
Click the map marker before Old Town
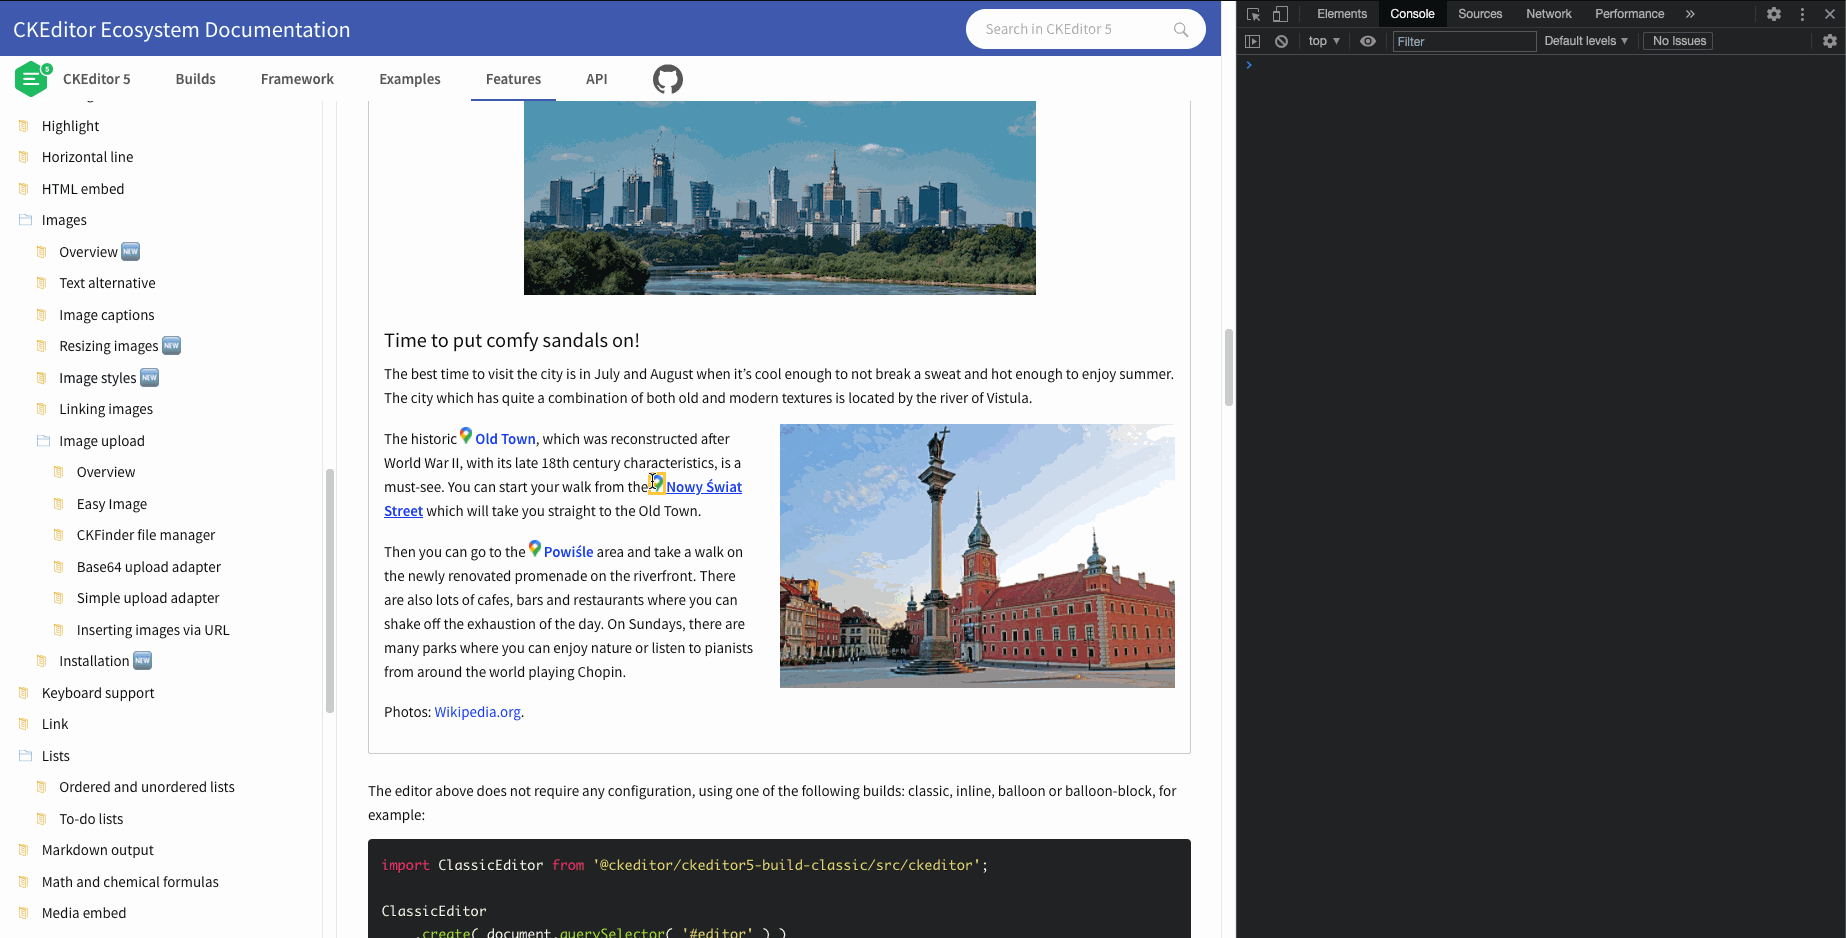466,436
